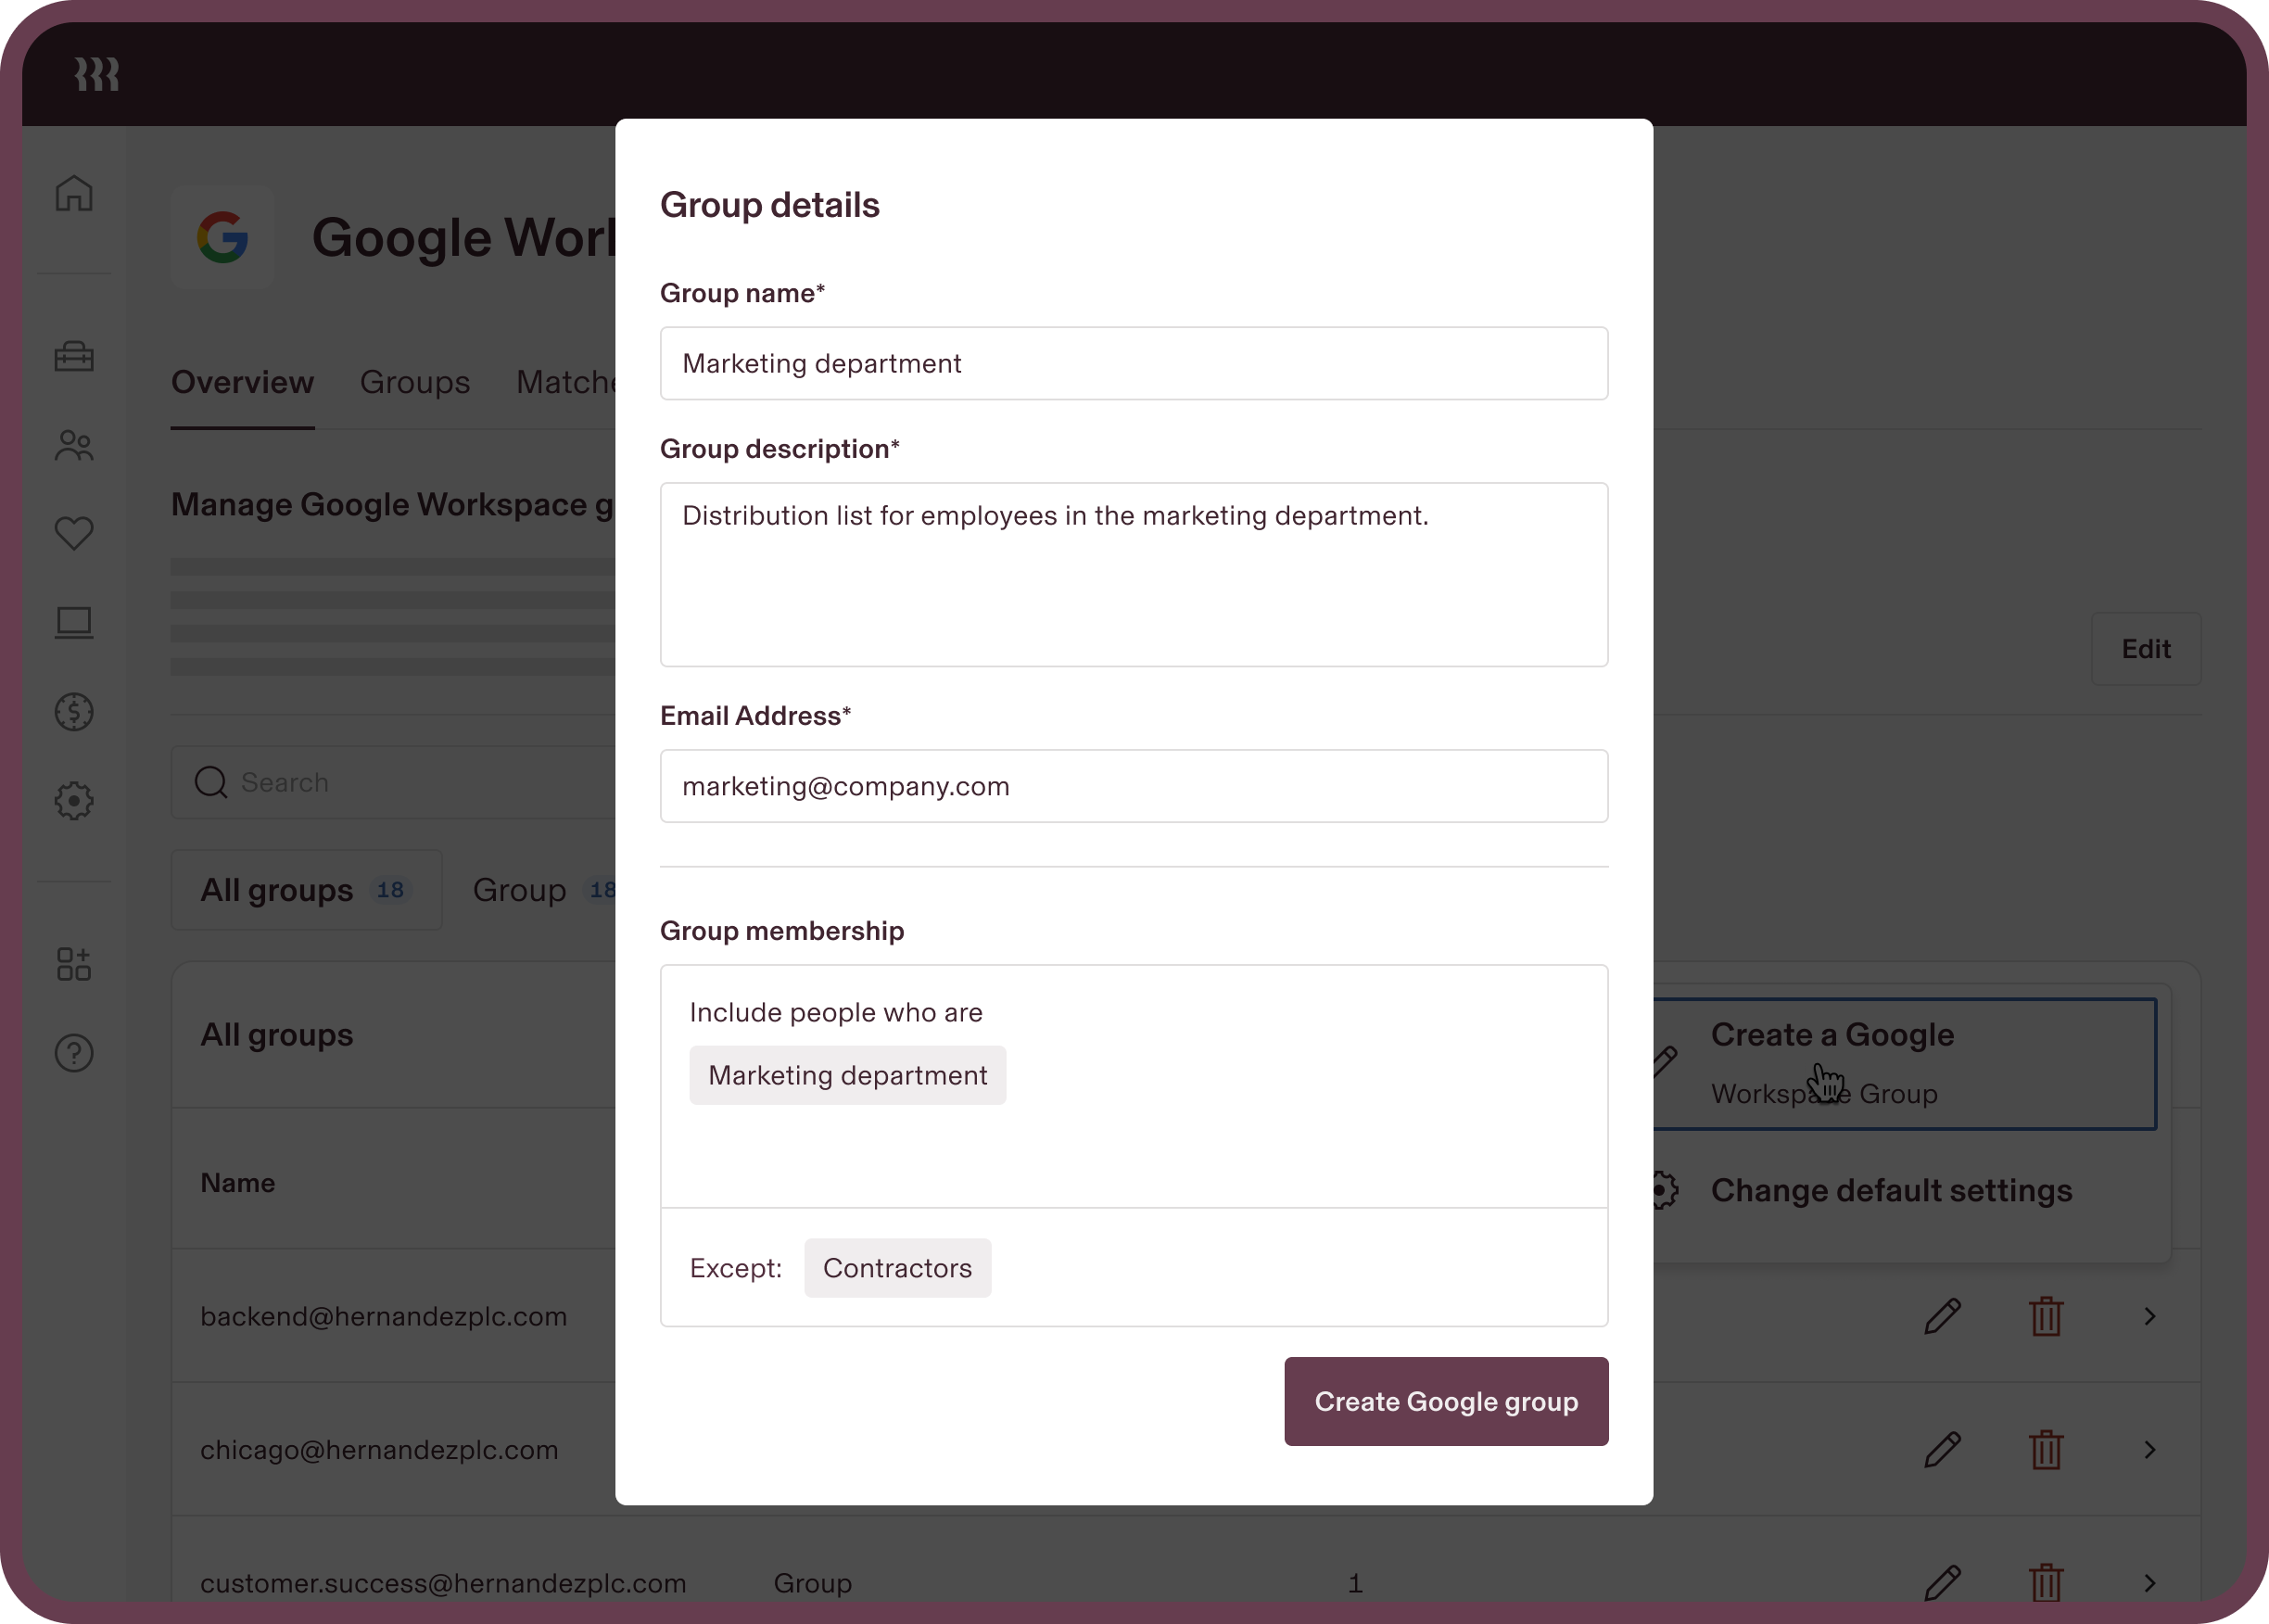Expand the backend@hernandezplc.com row chevron
This screenshot has height=1624, width=2269.
click(x=2149, y=1316)
